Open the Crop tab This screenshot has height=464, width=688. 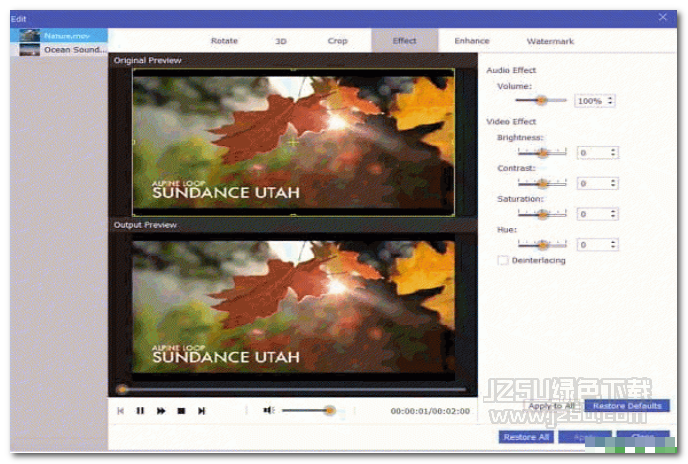(337, 41)
